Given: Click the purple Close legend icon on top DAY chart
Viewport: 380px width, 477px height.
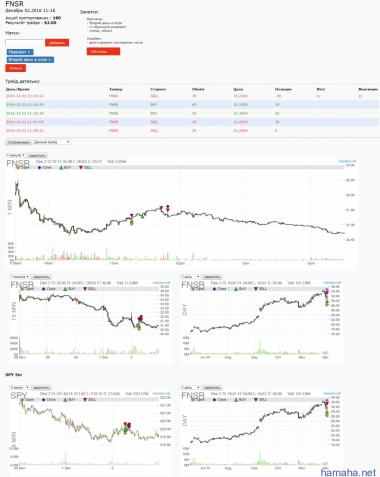Looking at the screenshot, I should [x=214, y=289].
